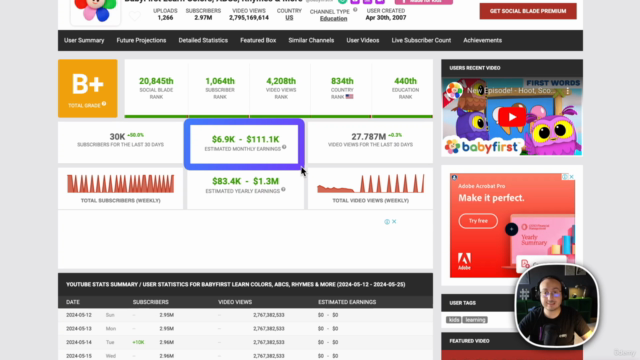This screenshot has width=640, height=360.
Task: Go to Similar Channels tab
Action: pyautogui.click(x=311, y=40)
